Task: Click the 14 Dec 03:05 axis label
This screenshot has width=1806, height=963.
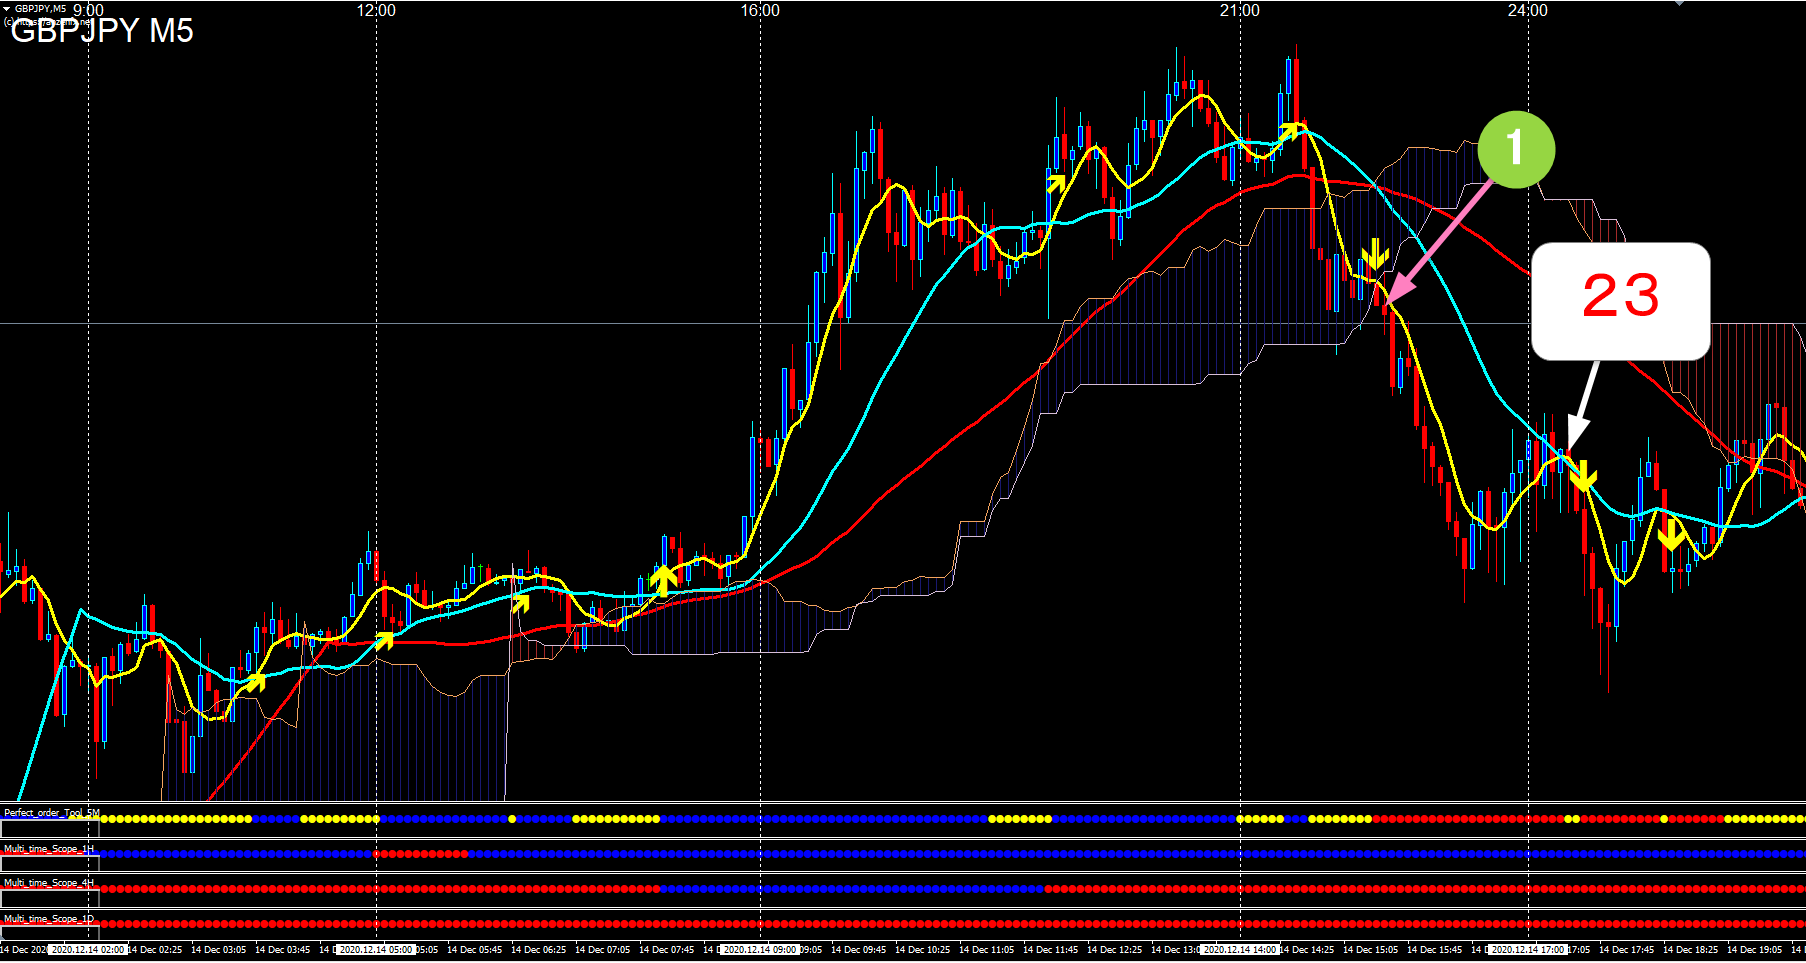Action: 219,950
